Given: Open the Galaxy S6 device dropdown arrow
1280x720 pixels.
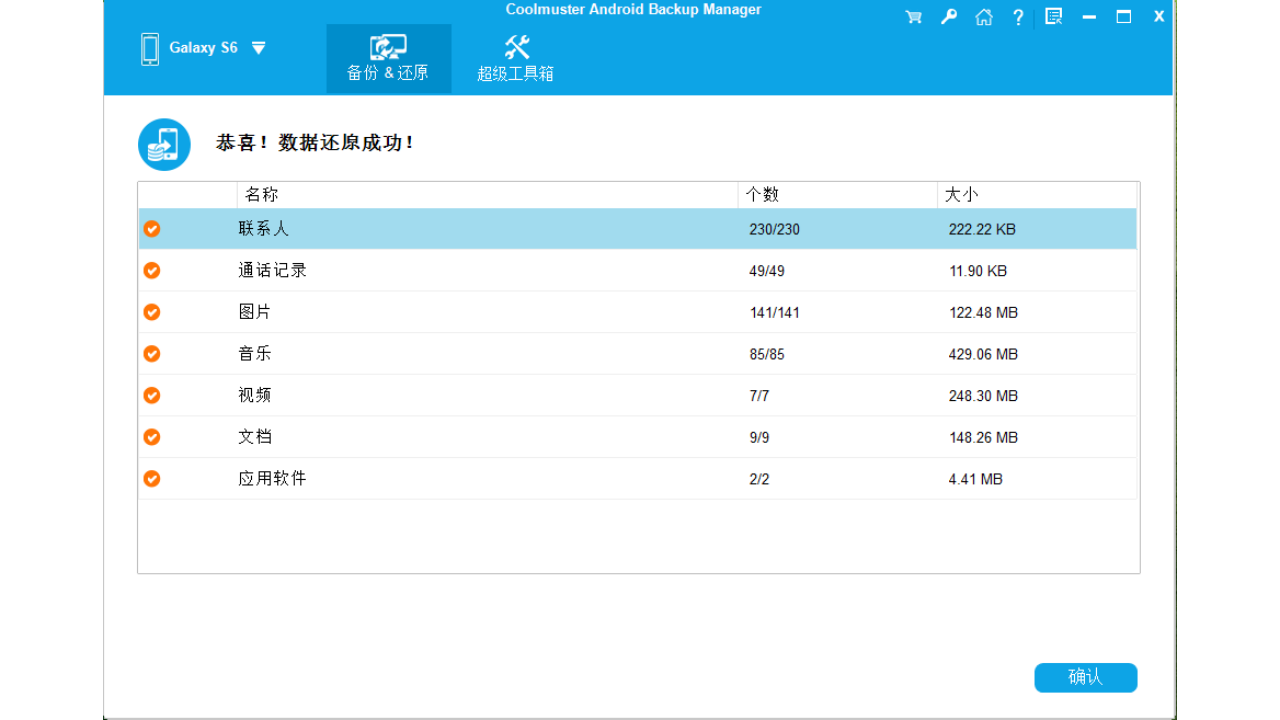Looking at the screenshot, I should click(x=258, y=47).
